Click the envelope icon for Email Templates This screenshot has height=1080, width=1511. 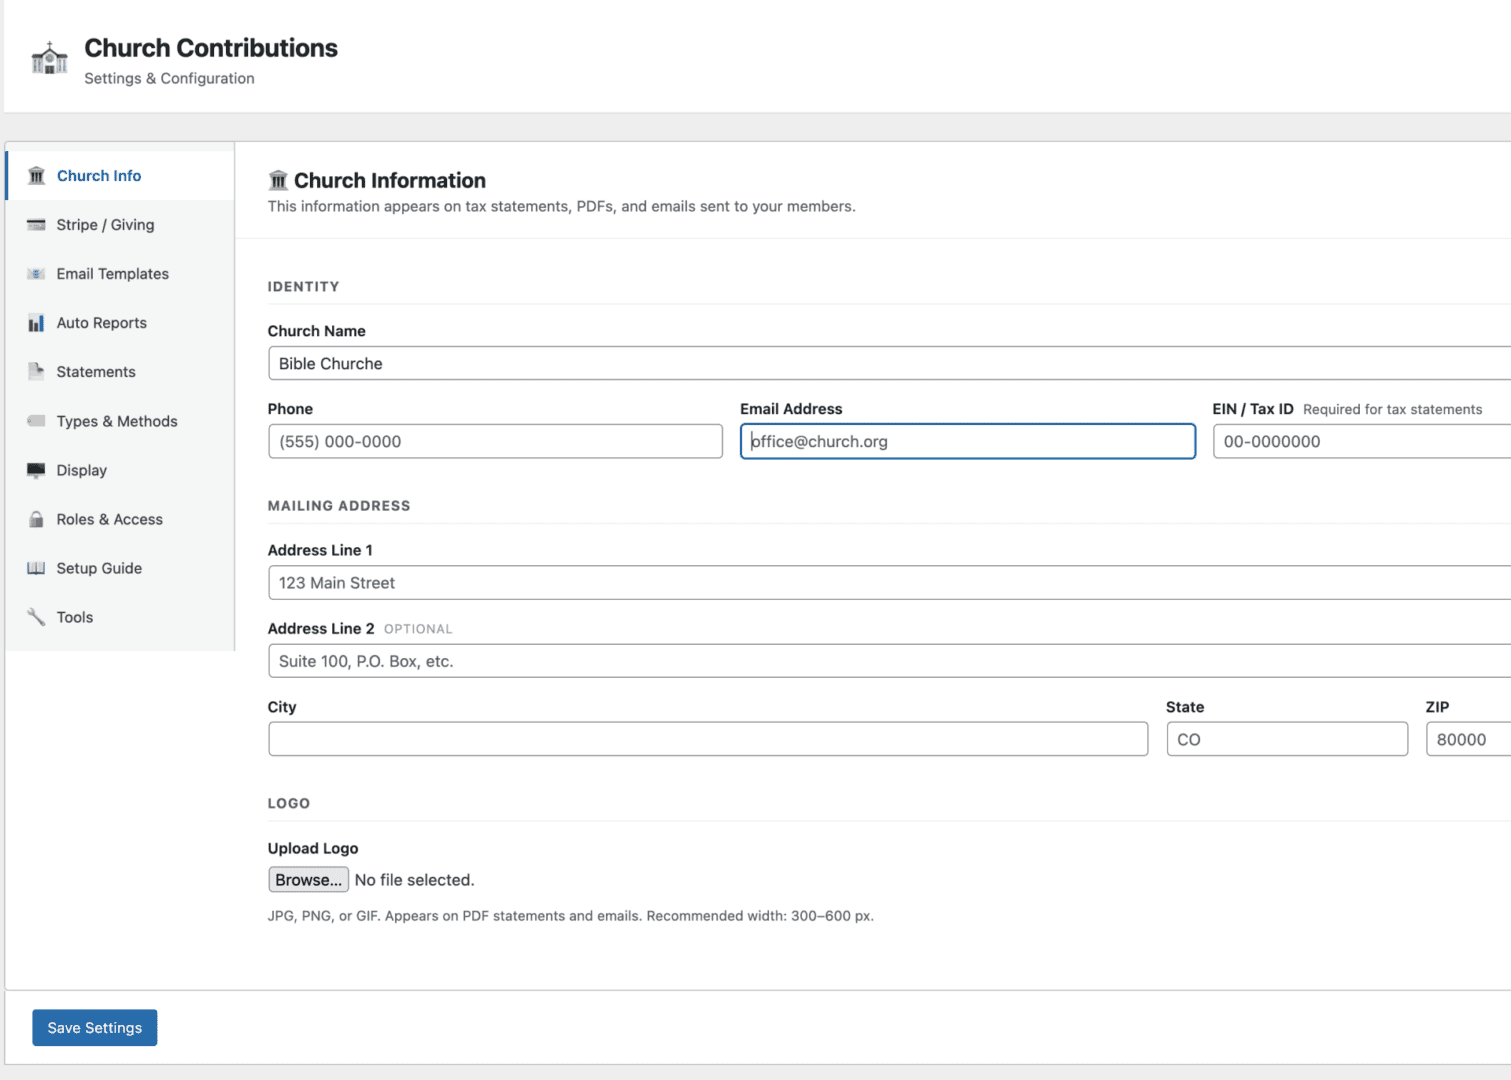tap(37, 274)
